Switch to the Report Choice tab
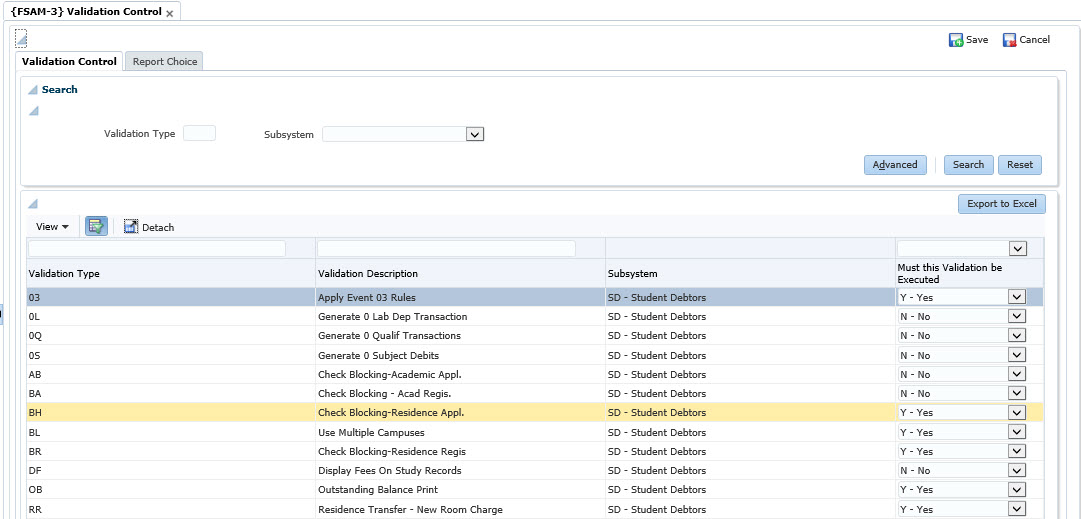 pyautogui.click(x=166, y=62)
